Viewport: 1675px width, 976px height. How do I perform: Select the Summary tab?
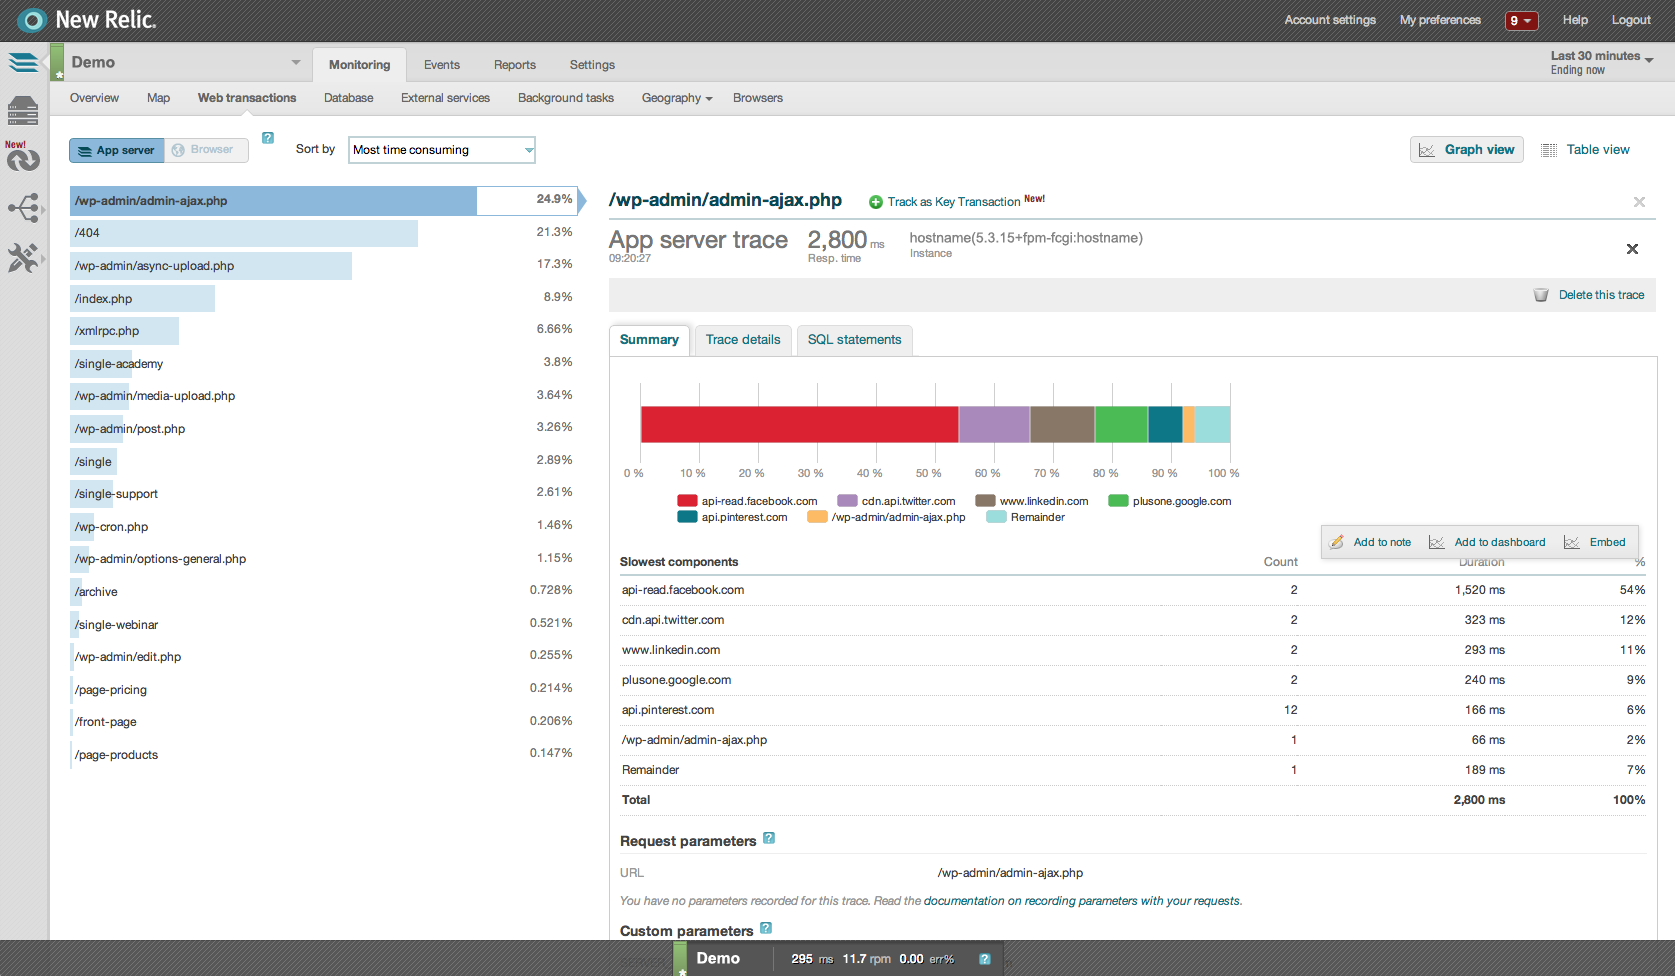coord(649,340)
